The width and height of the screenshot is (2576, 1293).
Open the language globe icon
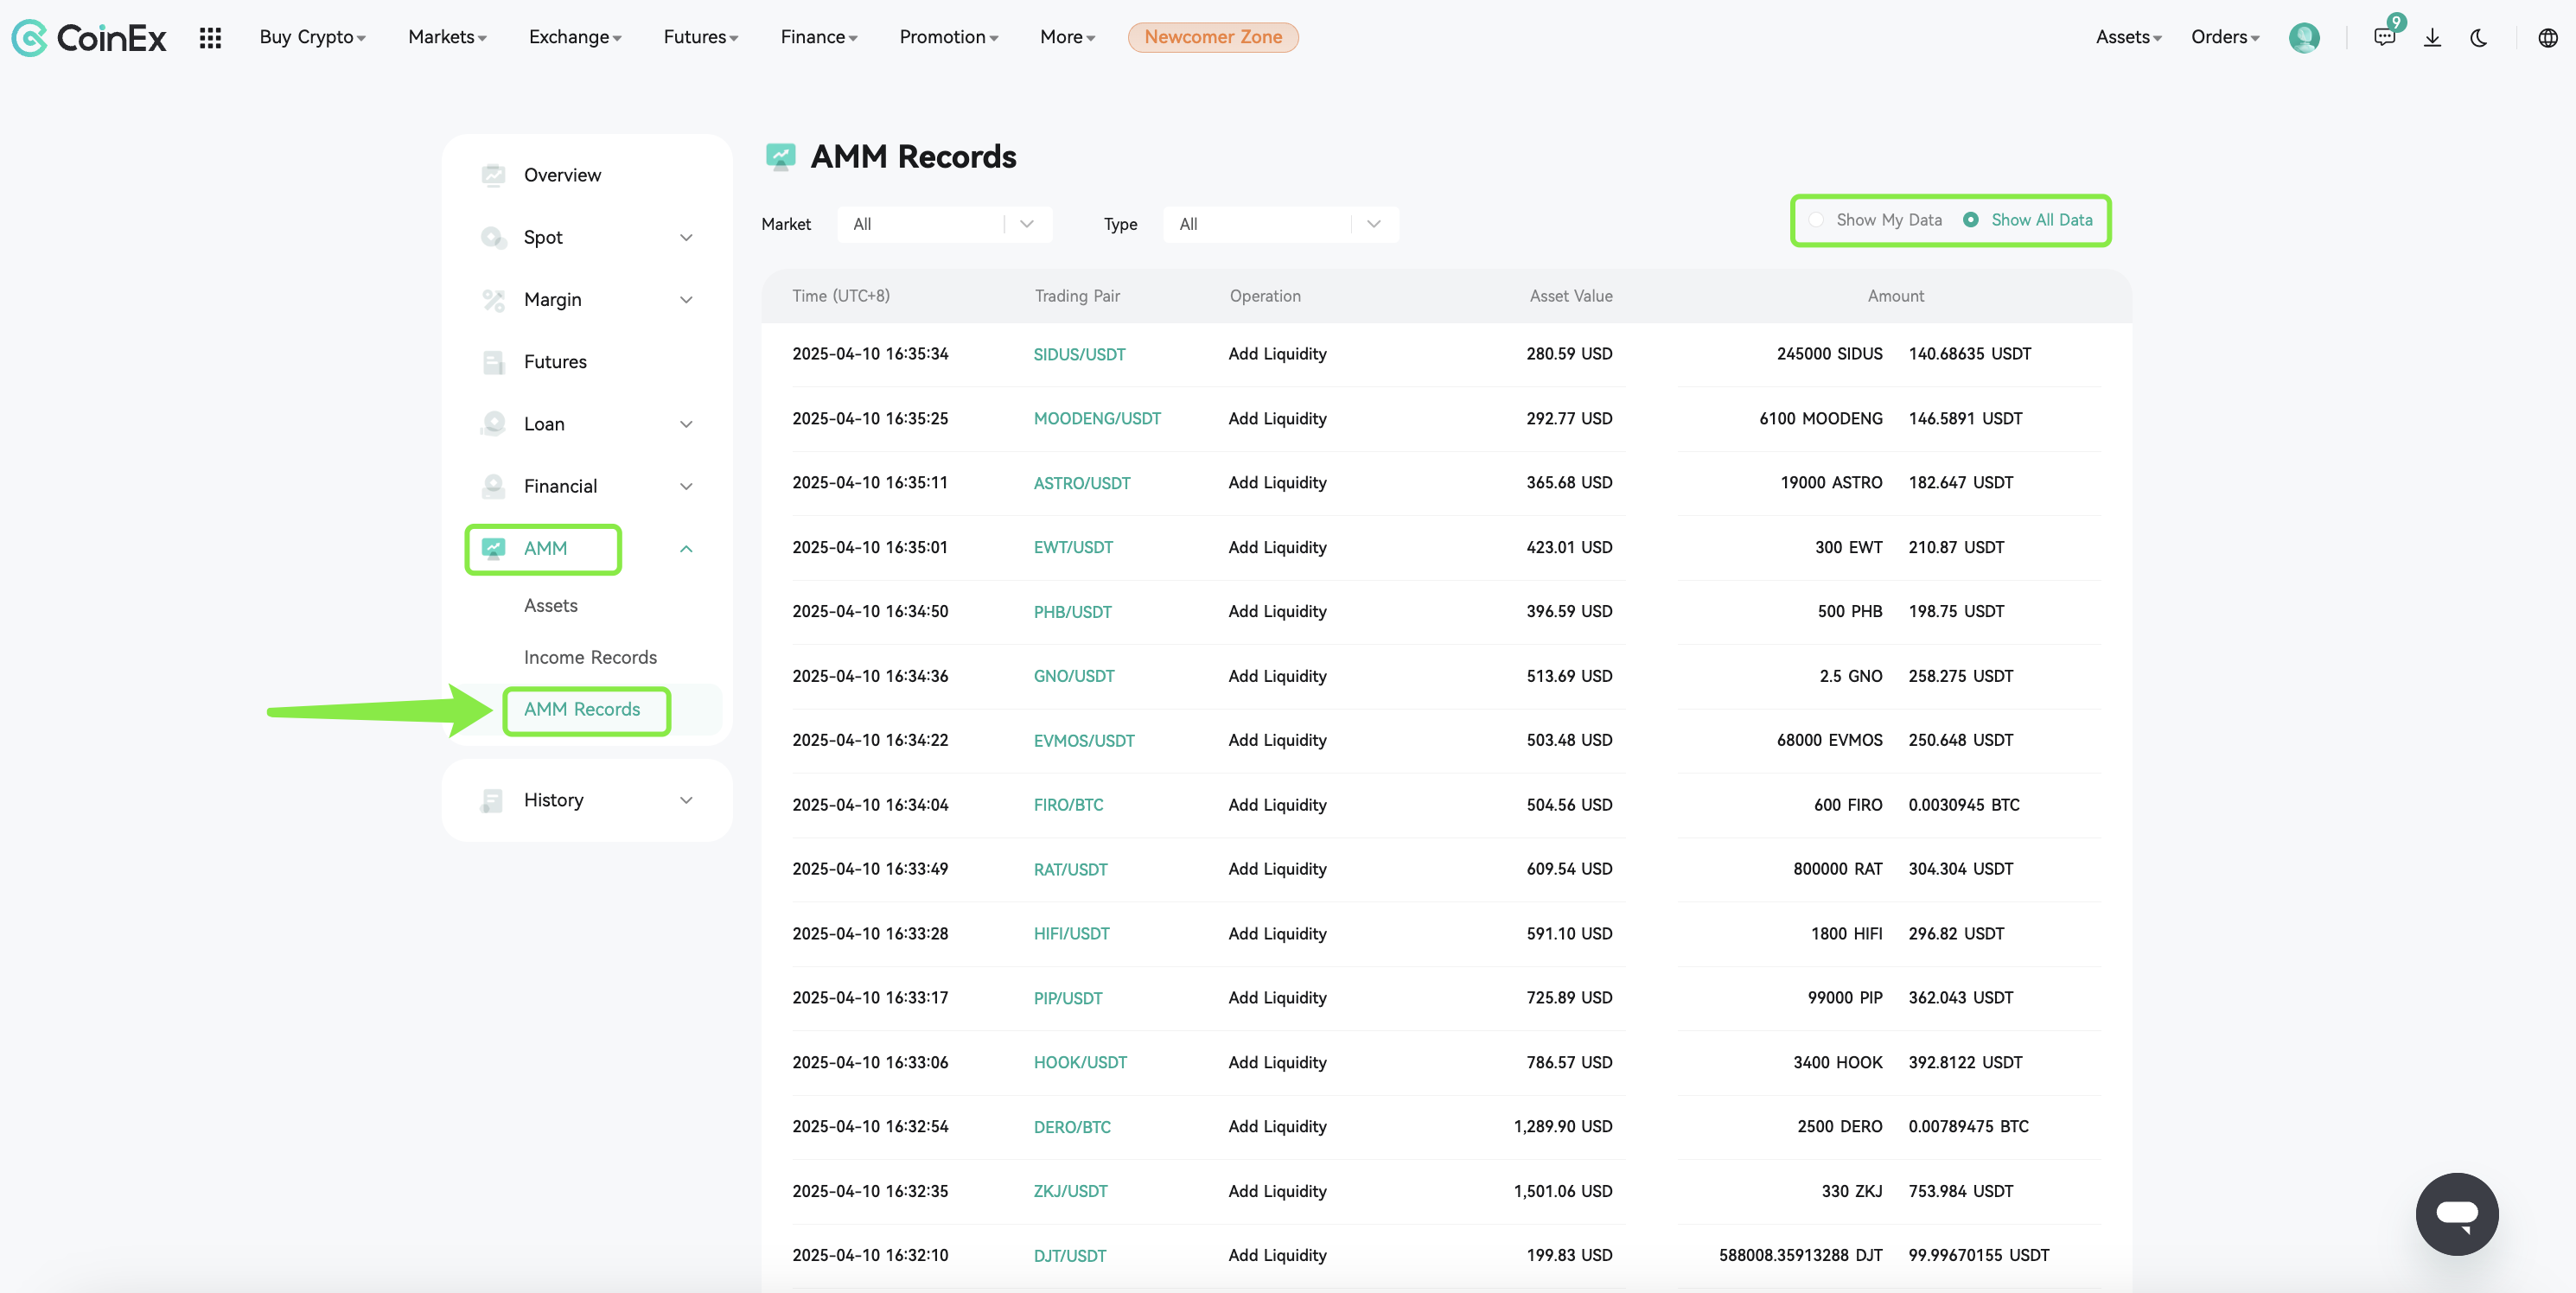pos(2548,38)
